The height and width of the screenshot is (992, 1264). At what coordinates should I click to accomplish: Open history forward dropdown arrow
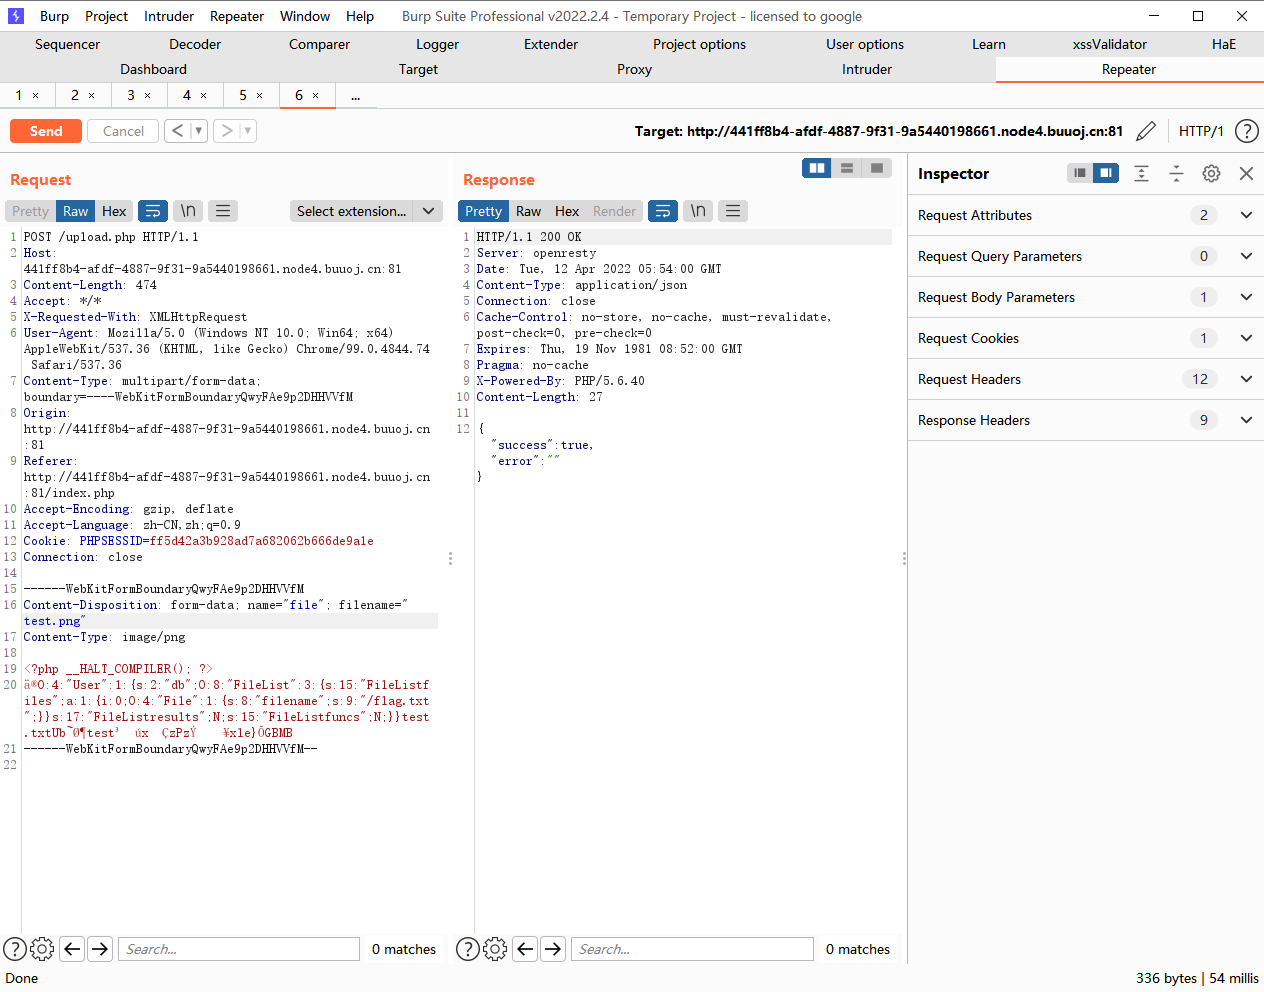click(248, 131)
